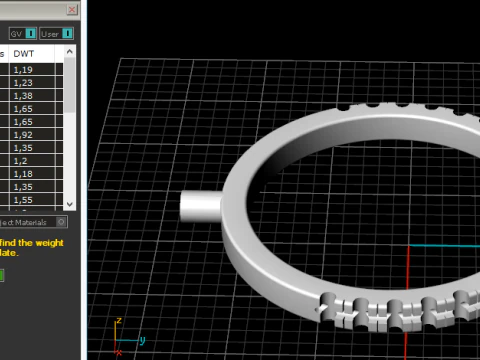The height and width of the screenshot is (360, 480).
Task: Select the 1,65 cell directly above 1,92
Action: 32,121
